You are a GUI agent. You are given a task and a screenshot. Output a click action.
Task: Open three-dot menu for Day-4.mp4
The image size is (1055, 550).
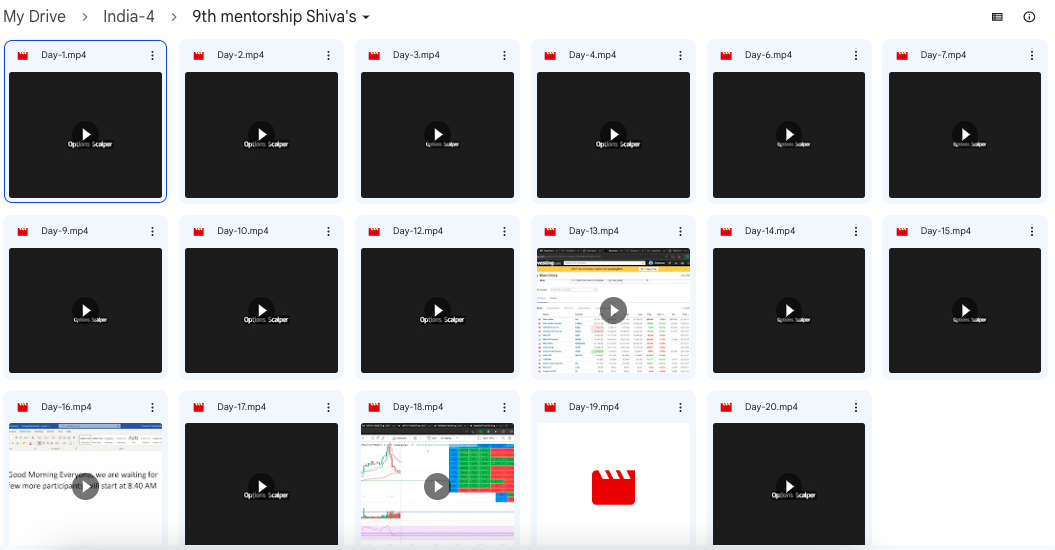(680, 56)
